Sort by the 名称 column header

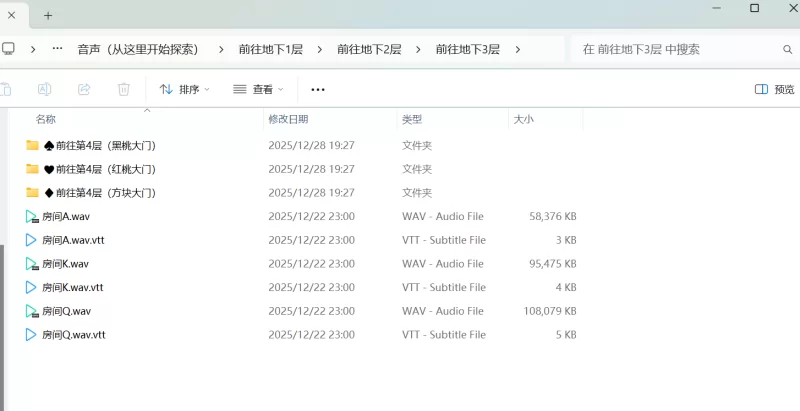click(x=45, y=119)
